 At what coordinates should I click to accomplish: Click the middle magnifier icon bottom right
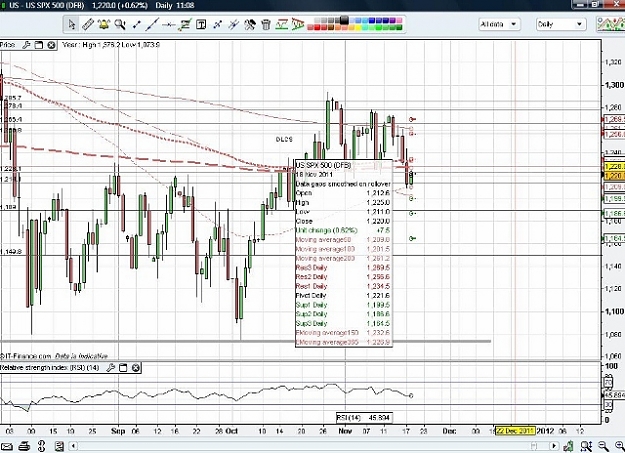point(603,446)
